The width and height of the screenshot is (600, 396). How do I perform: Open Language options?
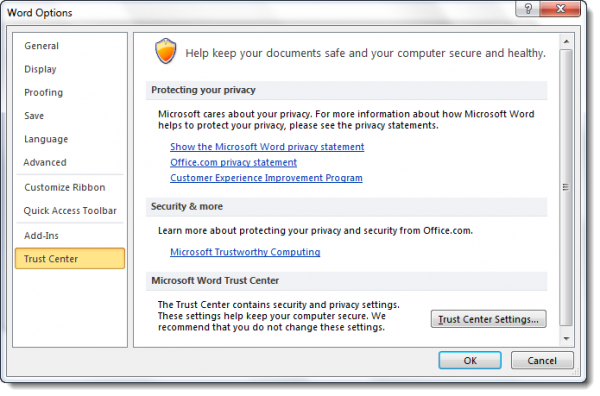click(46, 139)
